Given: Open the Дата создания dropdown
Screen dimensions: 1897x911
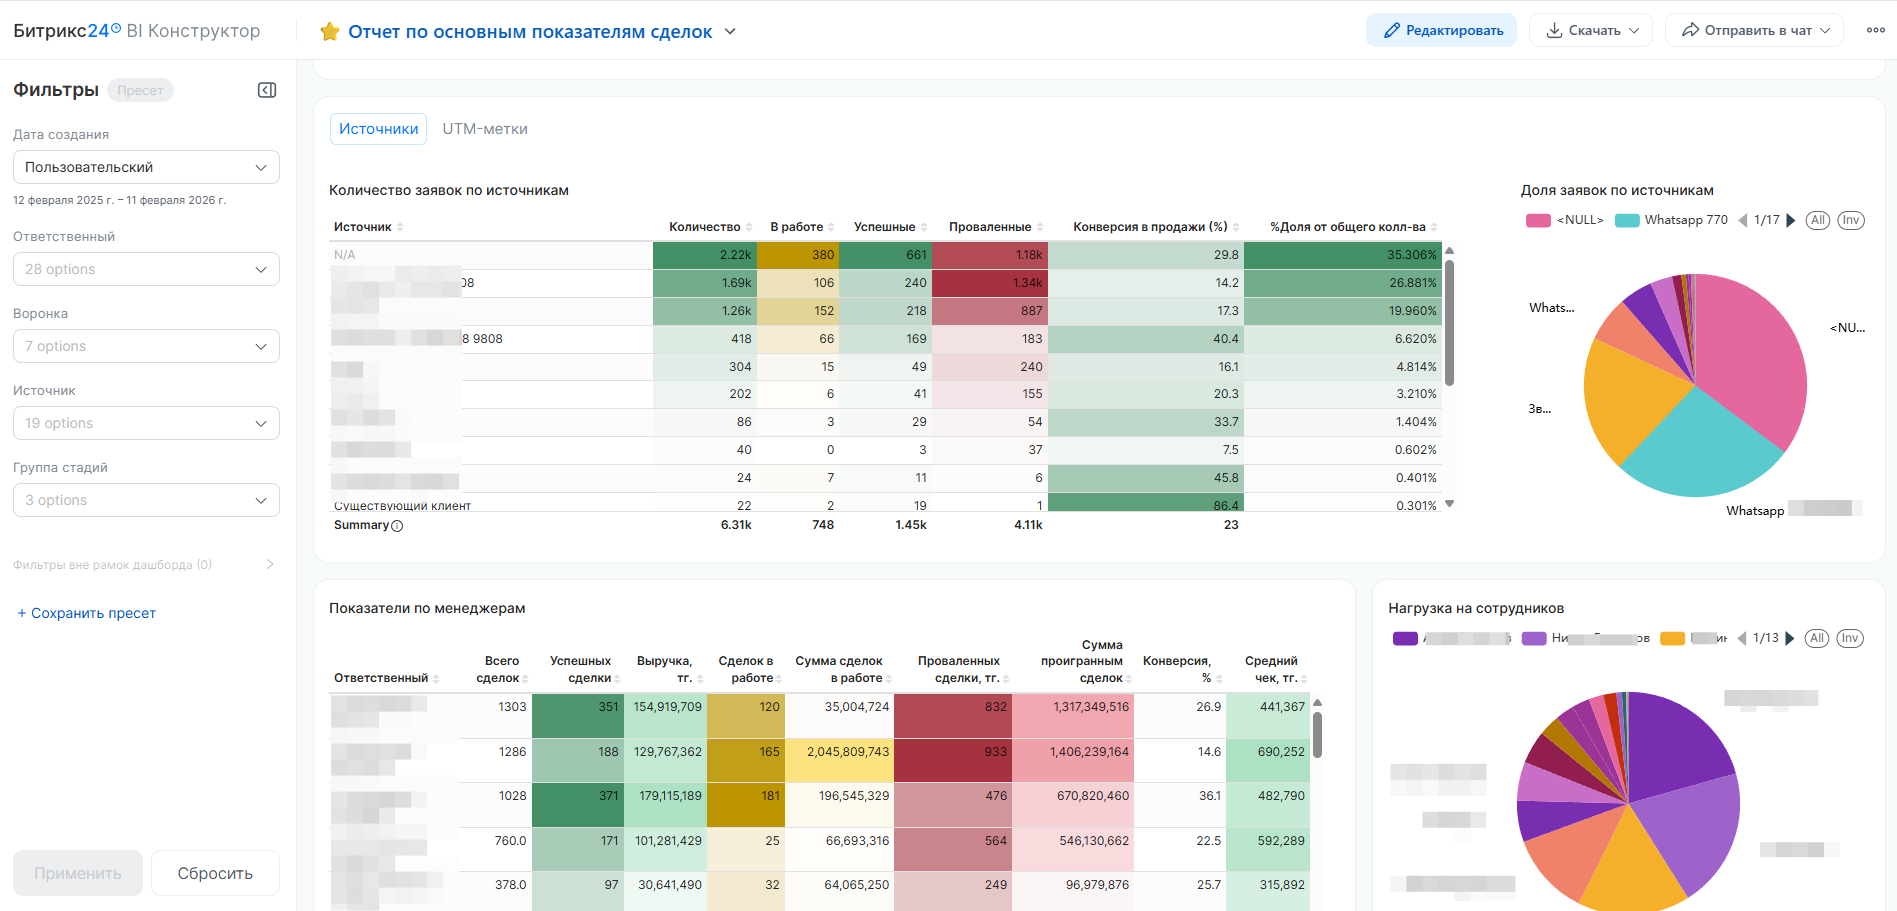Looking at the screenshot, I should pyautogui.click(x=146, y=167).
